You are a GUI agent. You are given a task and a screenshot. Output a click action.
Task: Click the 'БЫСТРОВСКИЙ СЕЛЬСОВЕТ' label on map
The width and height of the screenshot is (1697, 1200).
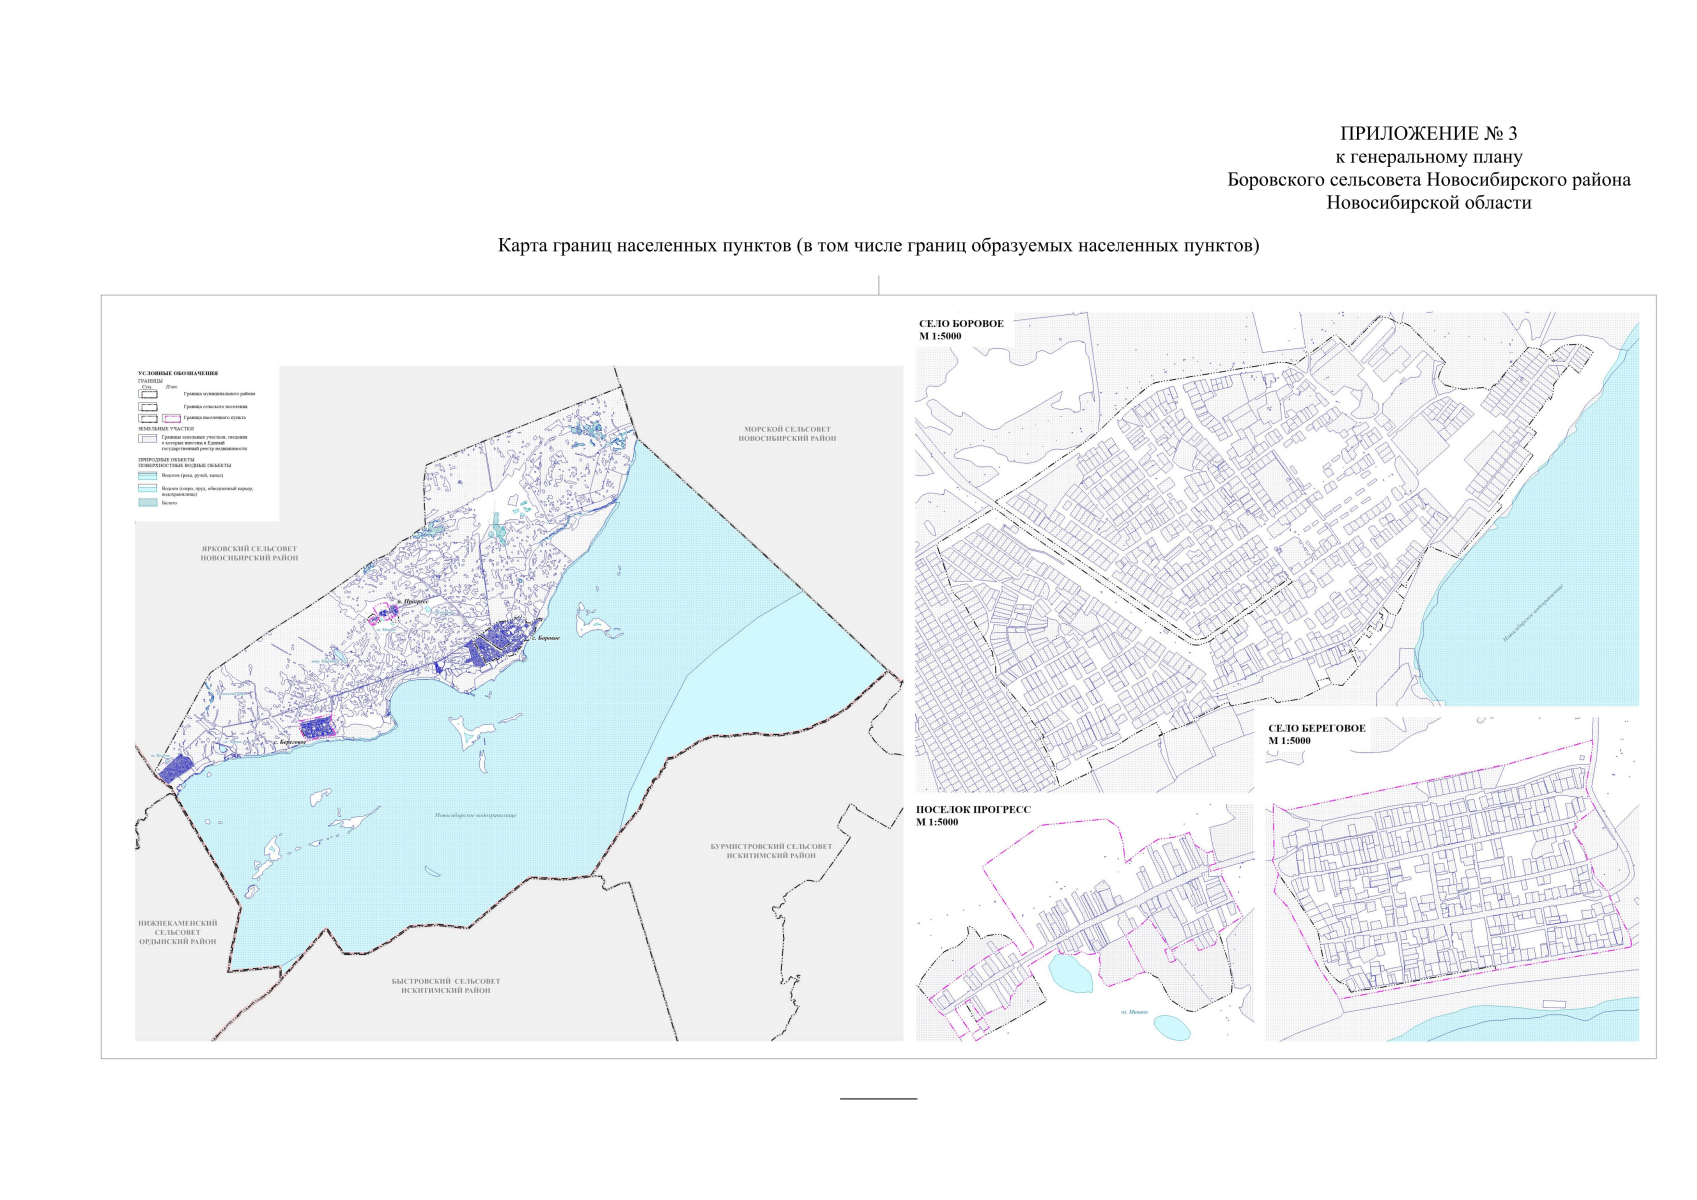tap(446, 981)
